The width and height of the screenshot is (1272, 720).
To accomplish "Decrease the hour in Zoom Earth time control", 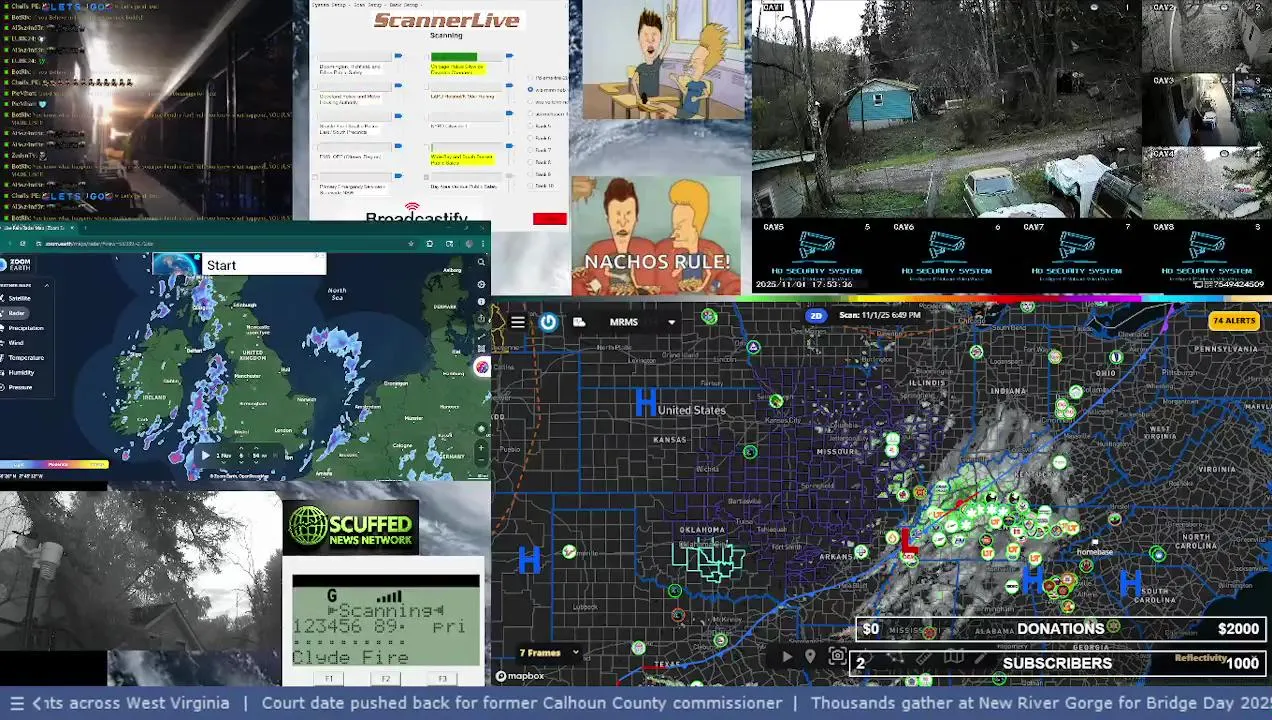I will [240, 462].
